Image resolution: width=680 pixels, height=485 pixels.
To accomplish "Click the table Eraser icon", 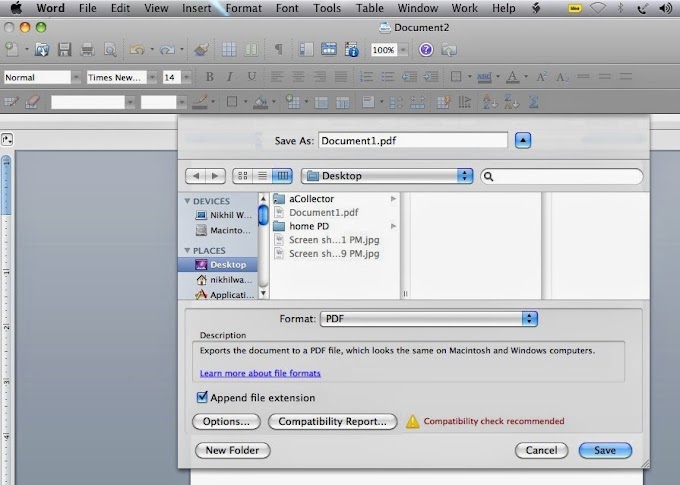I will (33, 102).
